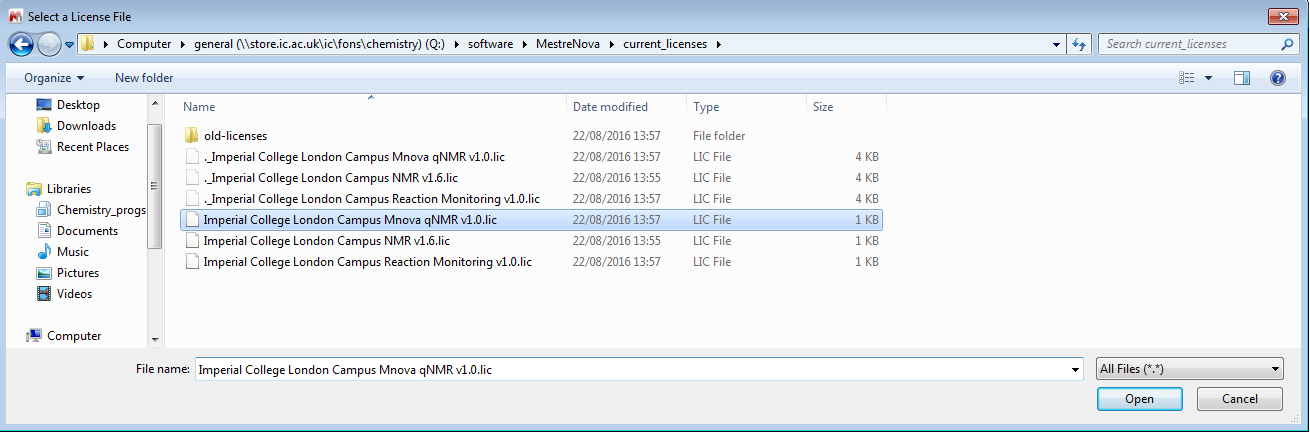This screenshot has height=432, width=1310.
Task: Select Downloads in the navigation pane
Action: pyautogui.click(x=86, y=126)
